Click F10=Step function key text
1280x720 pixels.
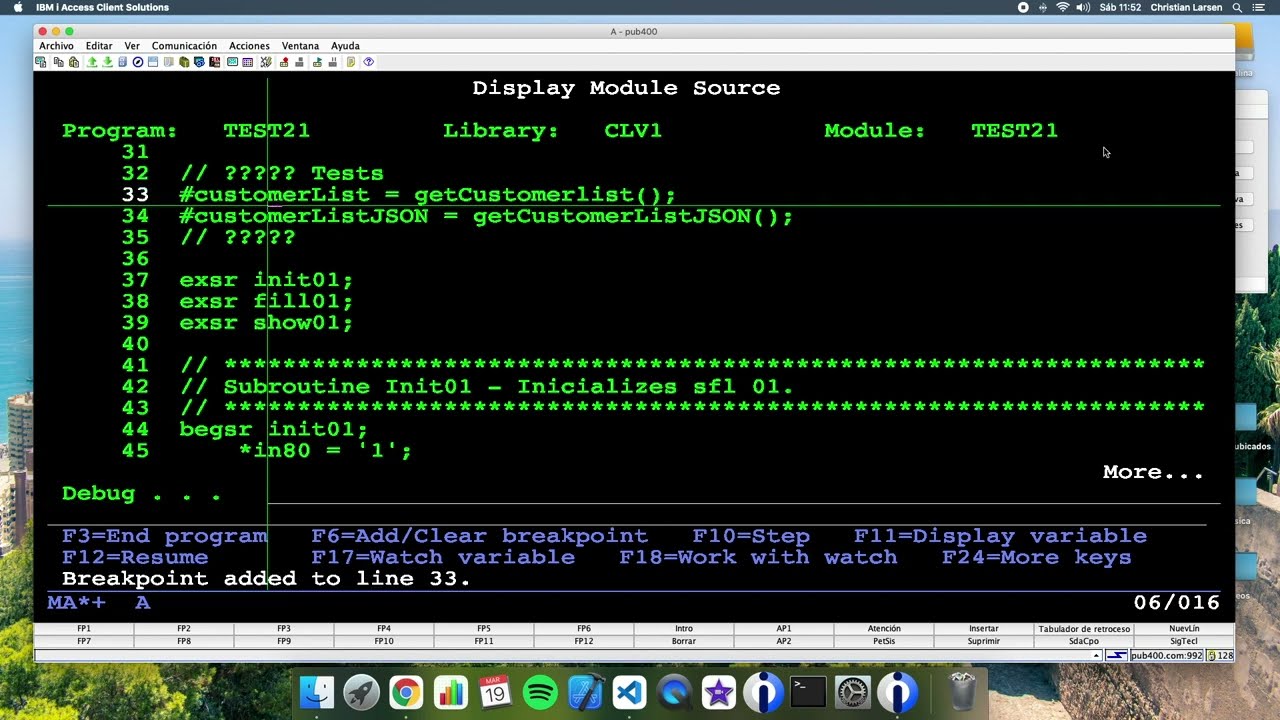(751, 536)
